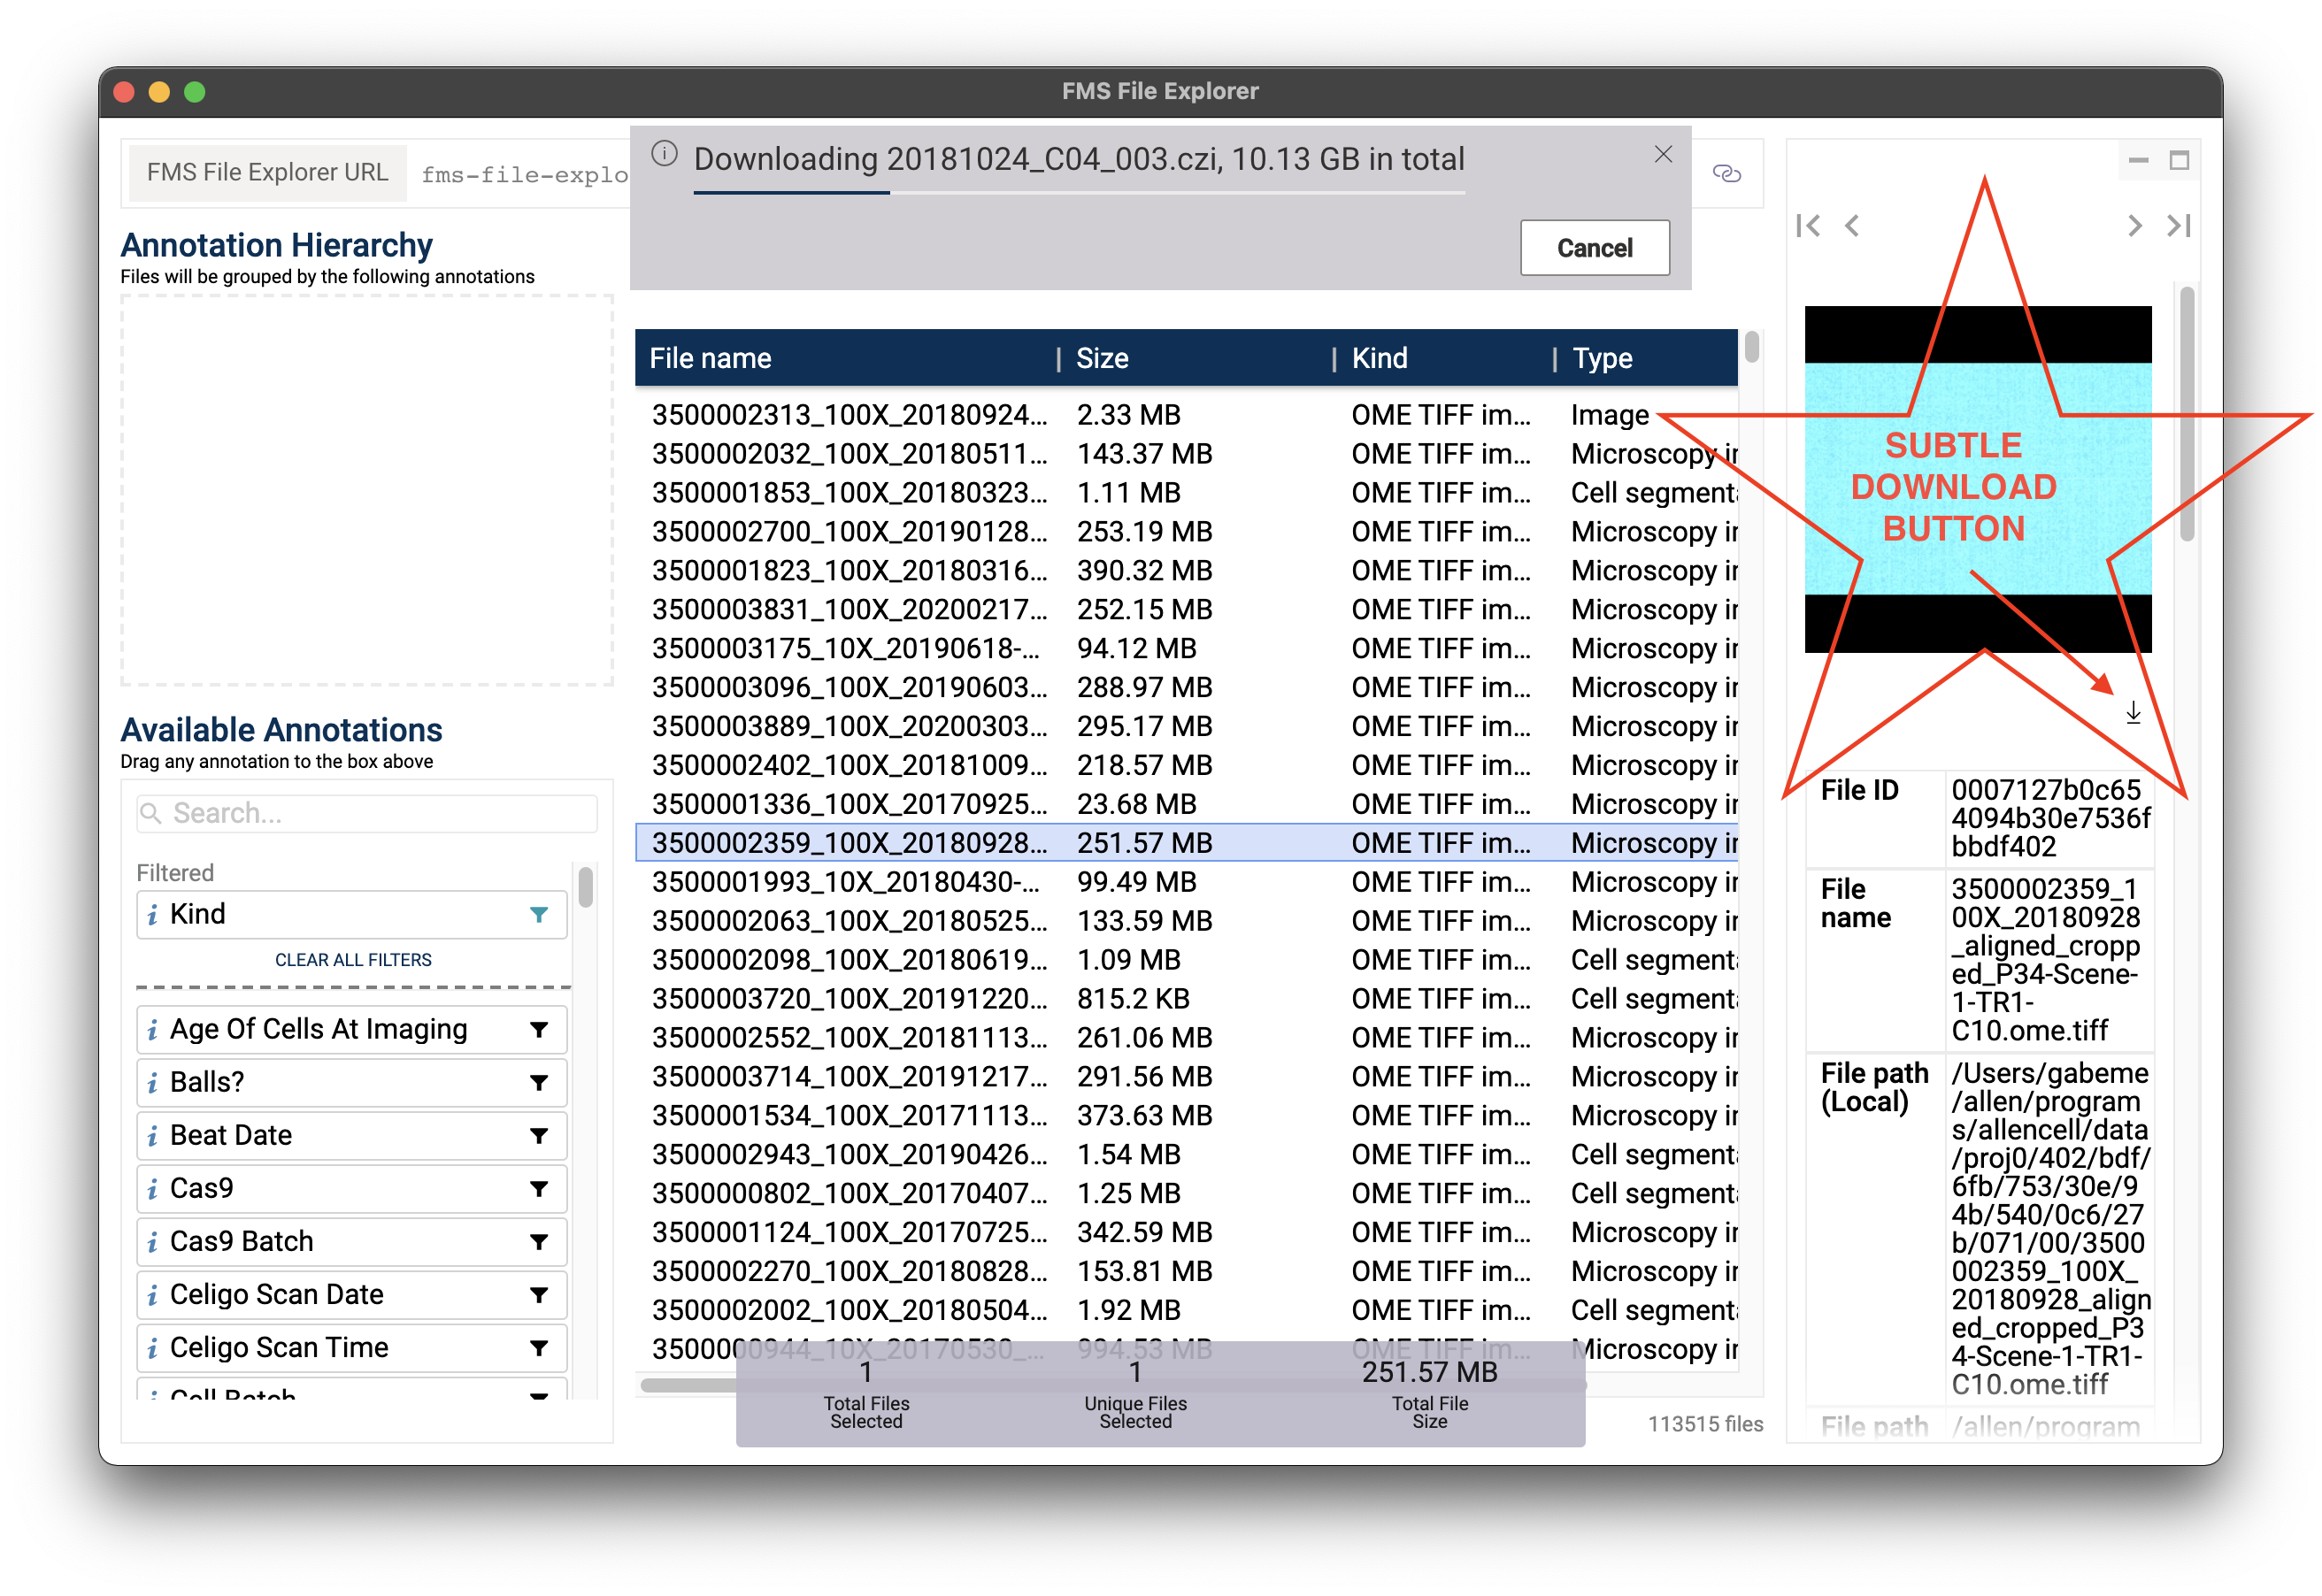Click the file list vertical scrollbar
Image resolution: width=2322 pixels, height=1596 pixels.
[1751, 348]
